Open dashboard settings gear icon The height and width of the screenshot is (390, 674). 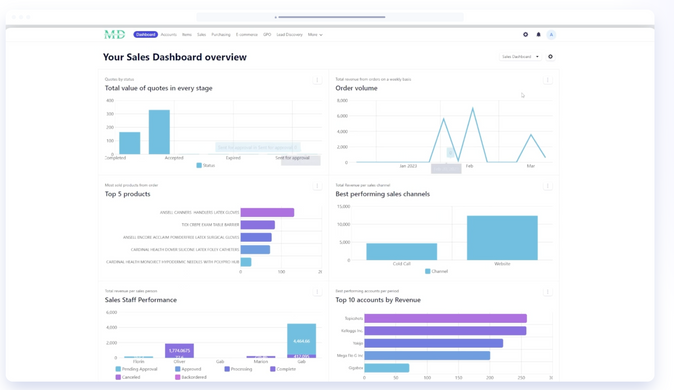point(550,57)
